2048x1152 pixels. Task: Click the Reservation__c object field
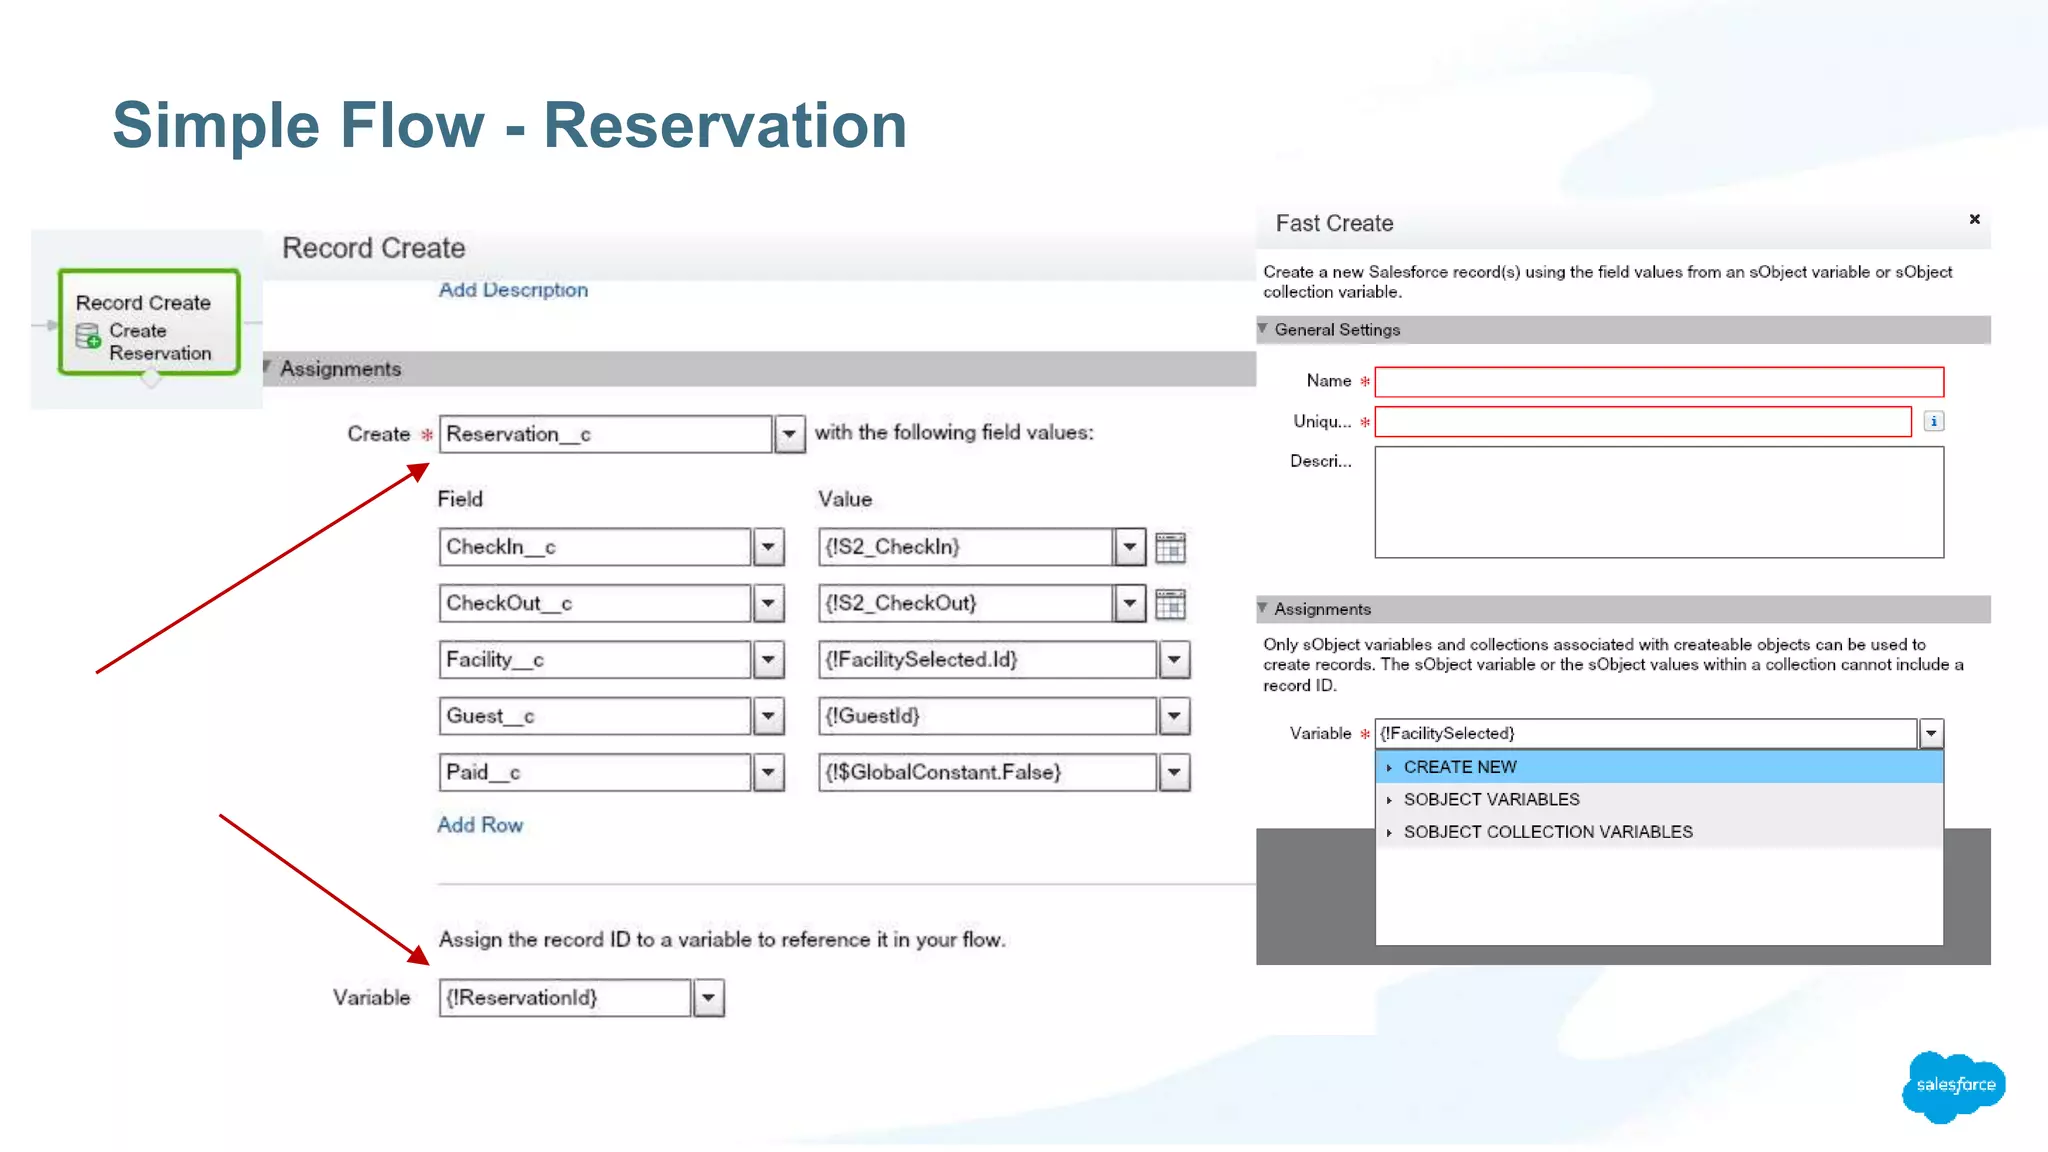click(606, 434)
